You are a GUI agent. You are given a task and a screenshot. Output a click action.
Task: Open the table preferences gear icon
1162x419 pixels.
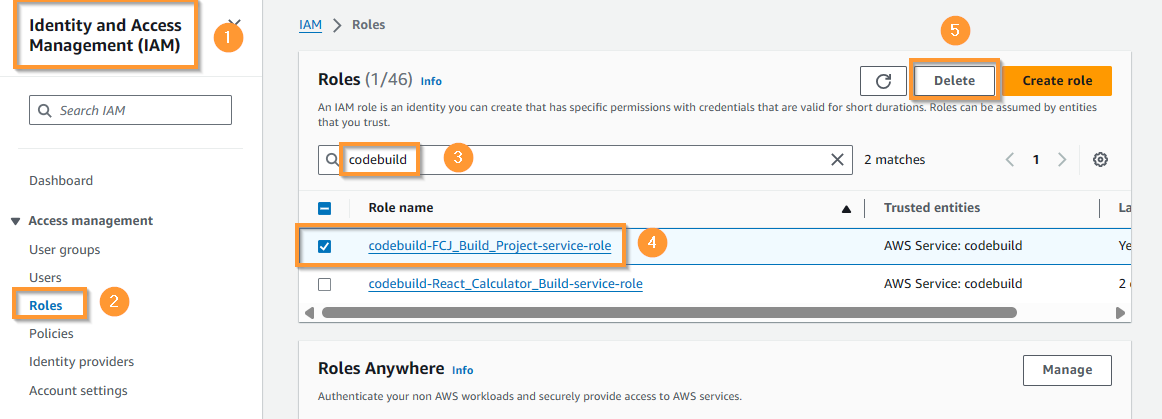(1100, 159)
